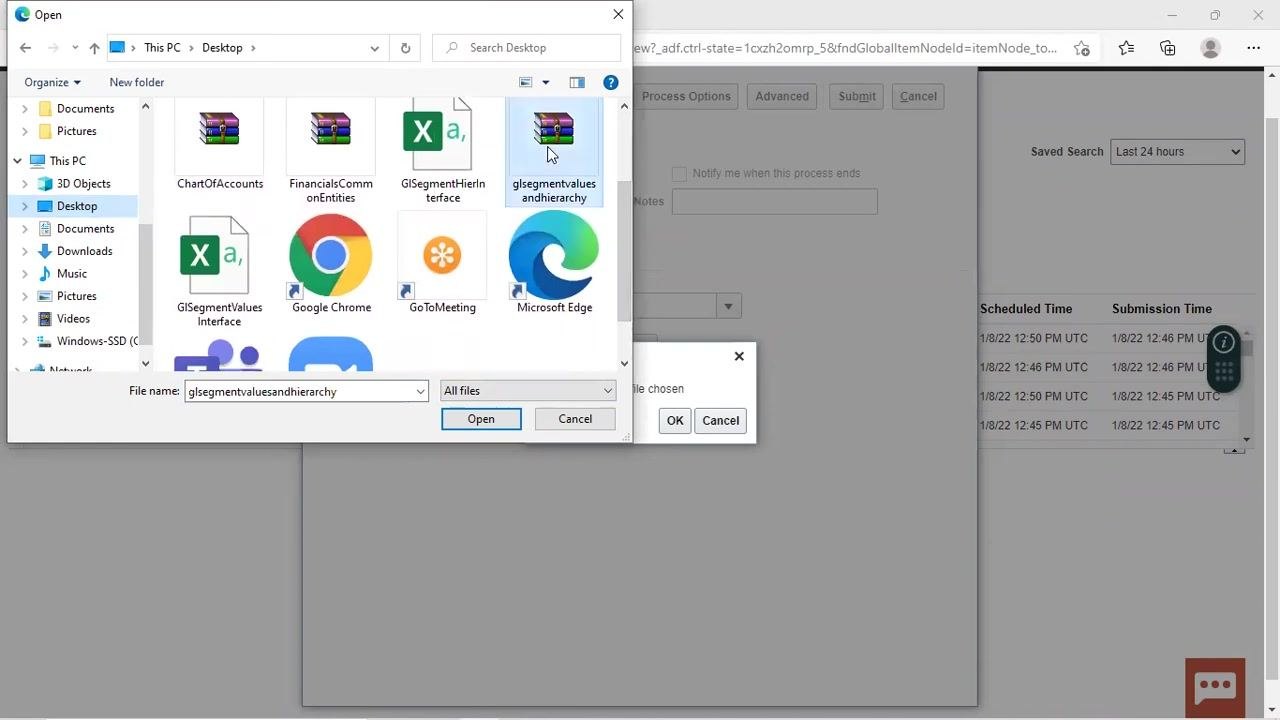1280x720 pixels.
Task: Select the GlSegmentHierInterface Excel file
Action: coord(443,152)
